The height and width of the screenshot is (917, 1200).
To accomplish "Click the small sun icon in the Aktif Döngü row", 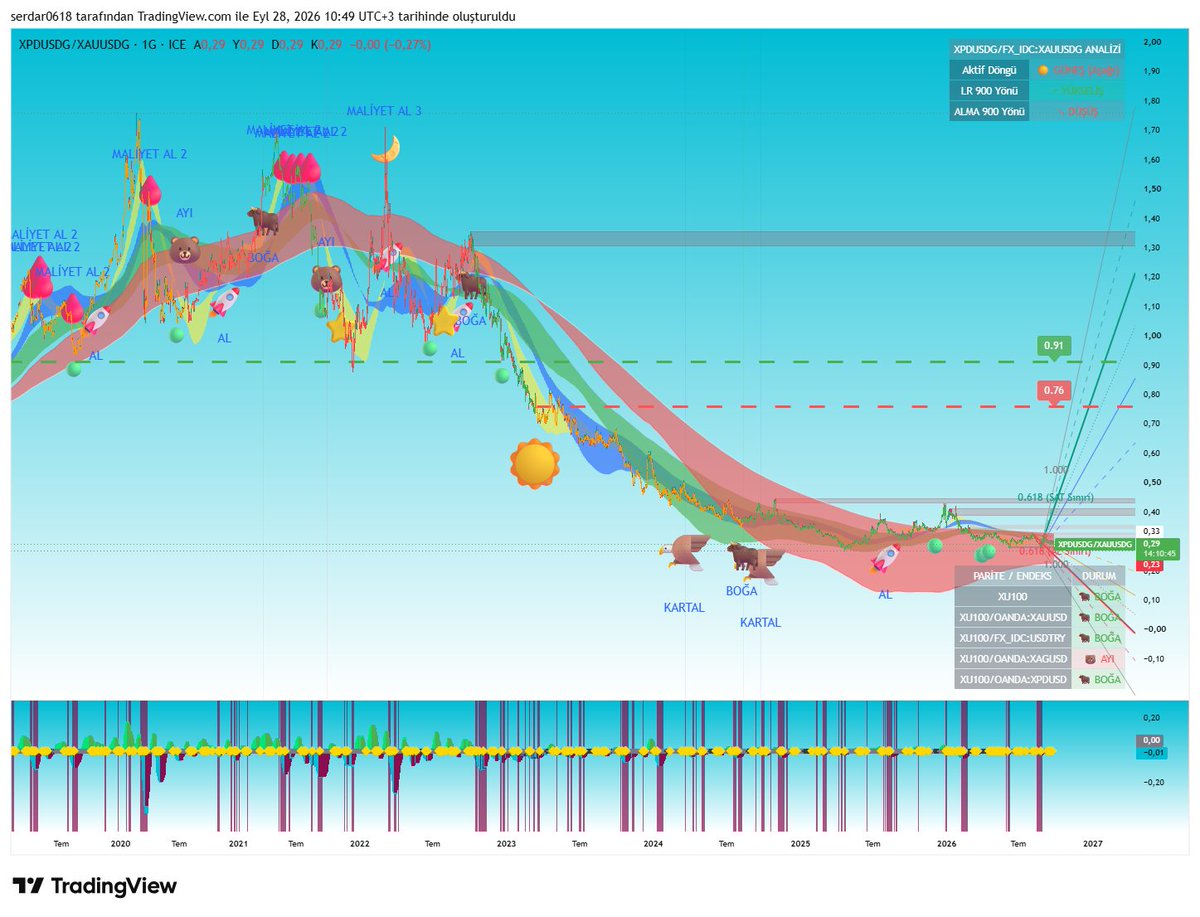I will tap(1043, 70).
